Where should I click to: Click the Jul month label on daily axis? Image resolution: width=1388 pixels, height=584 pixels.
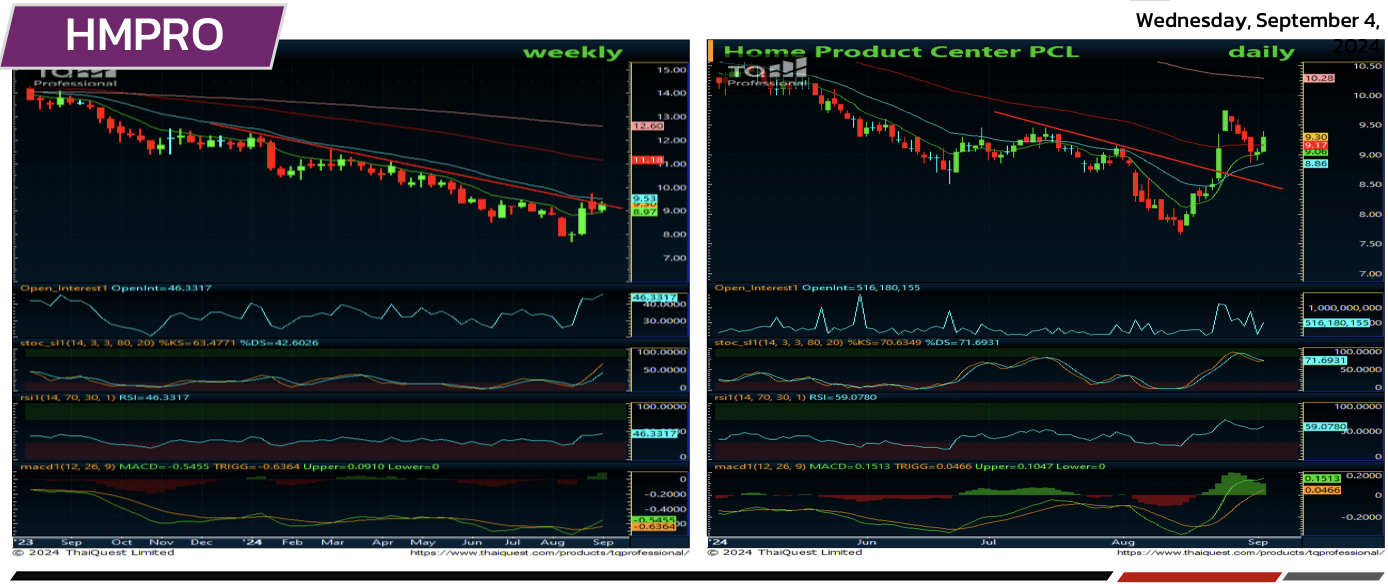tap(988, 543)
